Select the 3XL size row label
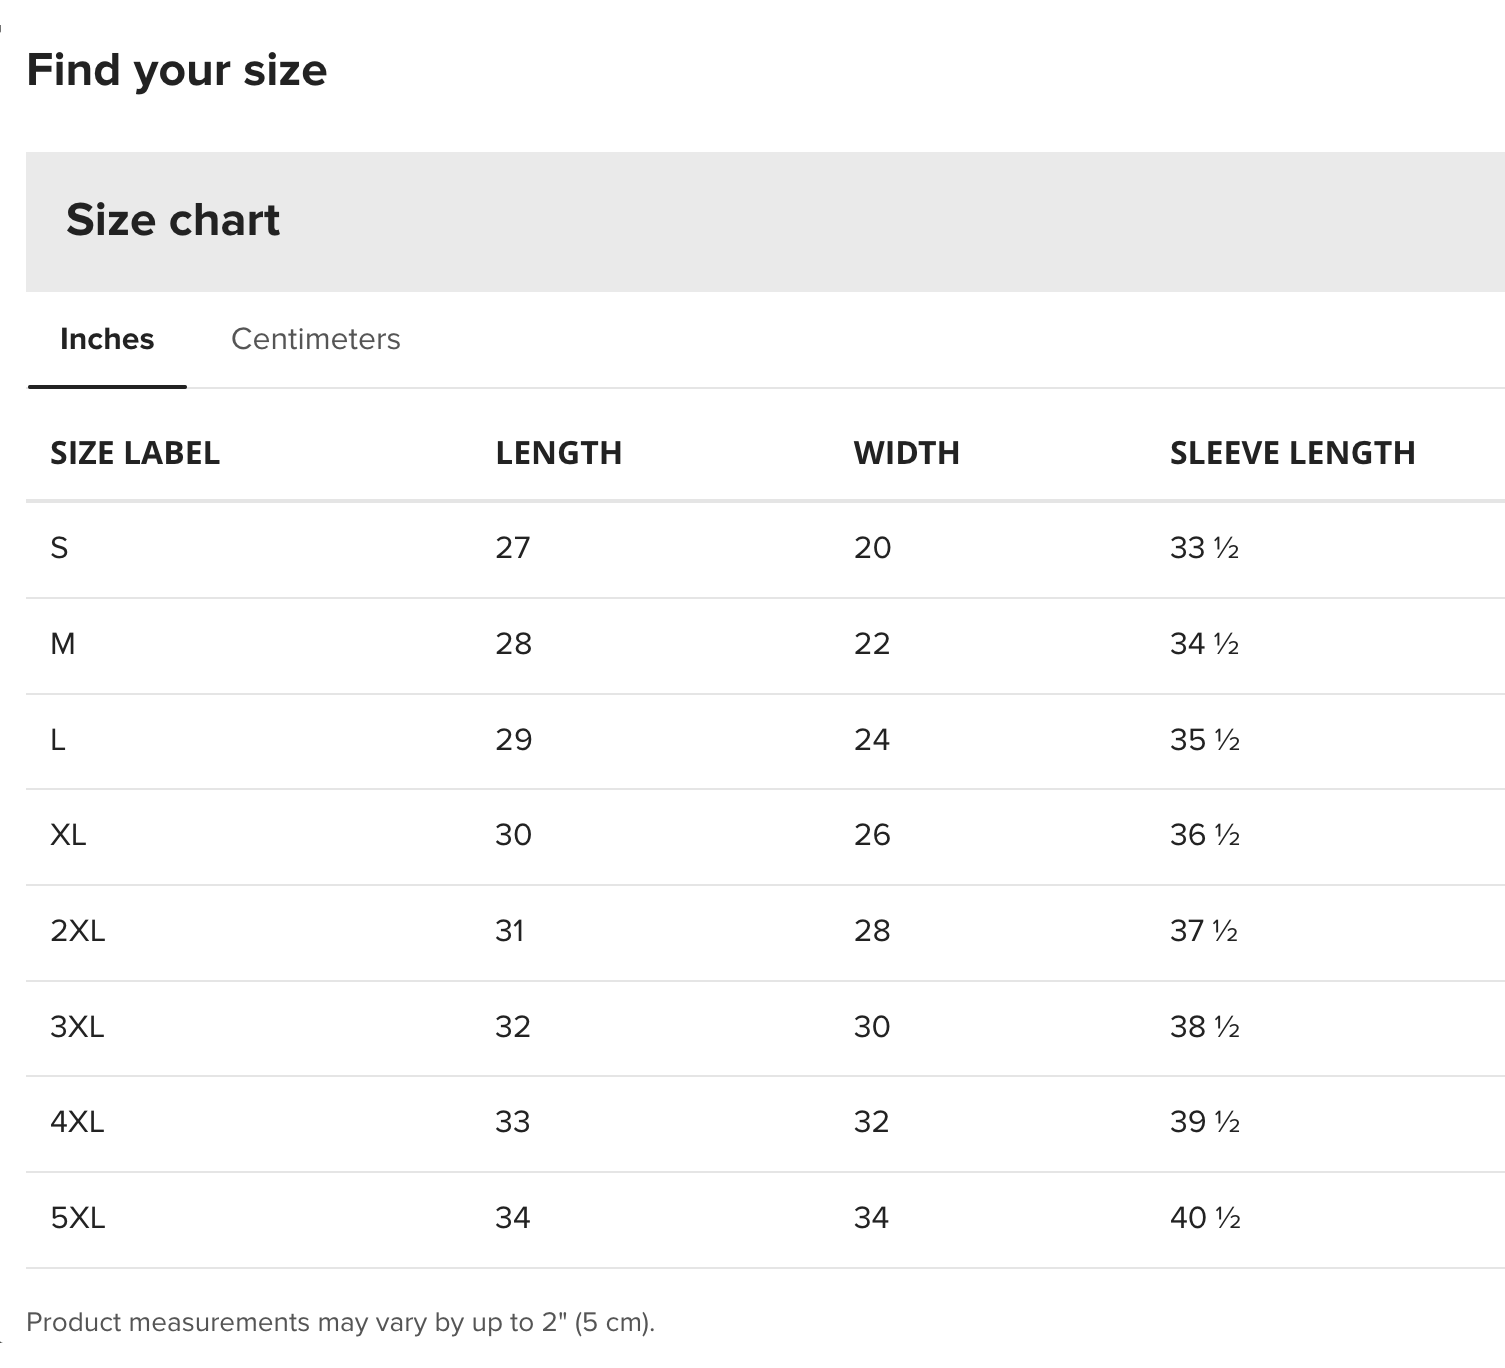The image size is (1505, 1368). click(77, 1027)
